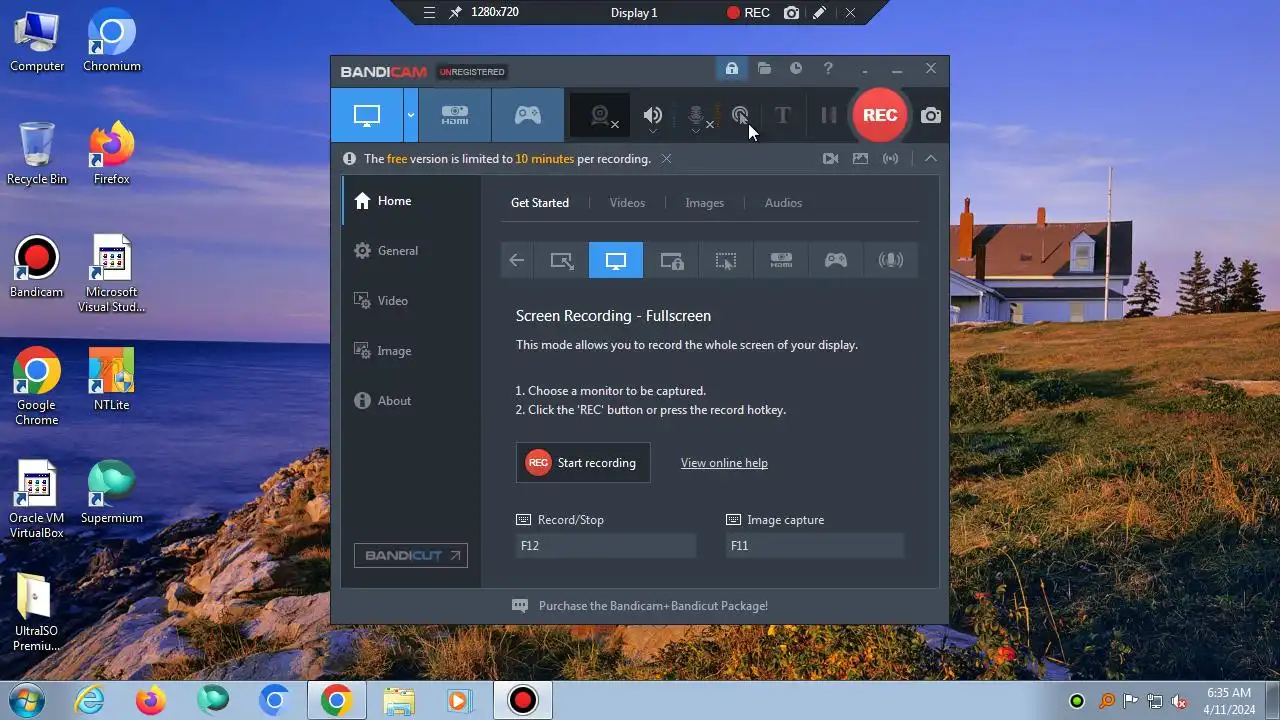
Task: Select HDMI device recording mode in top toolbar
Action: [x=455, y=115]
